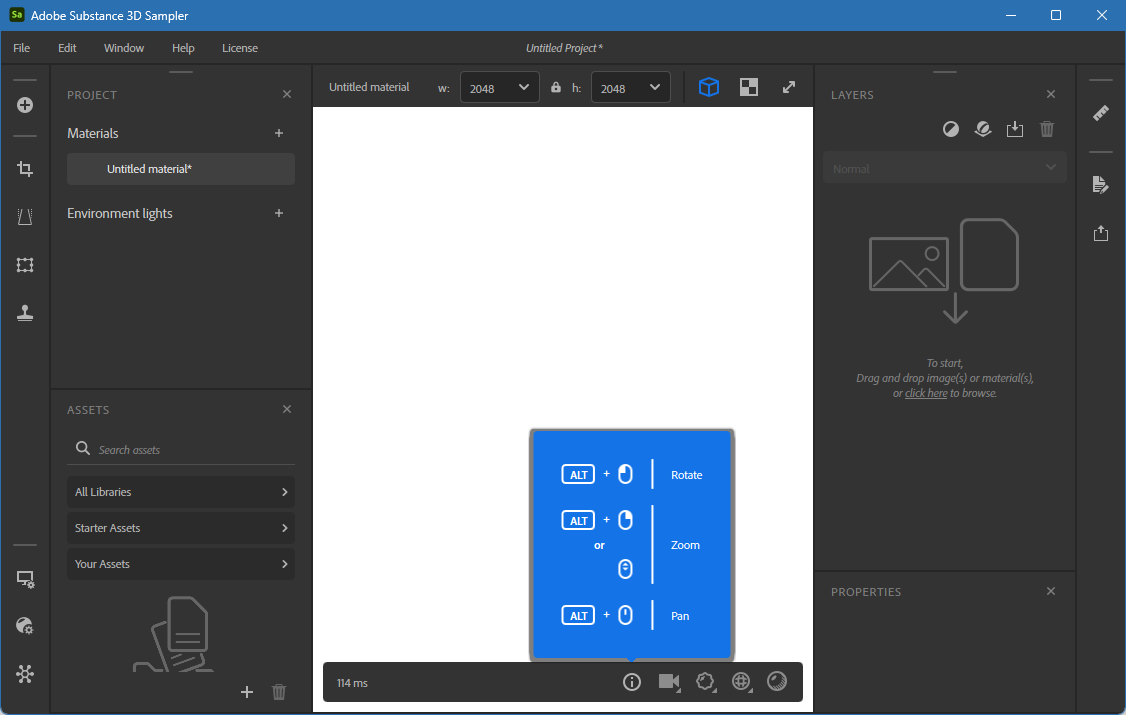This screenshot has height=715, width=1126.
Task: Click the share/export icon in right sidebar
Action: click(x=1101, y=233)
